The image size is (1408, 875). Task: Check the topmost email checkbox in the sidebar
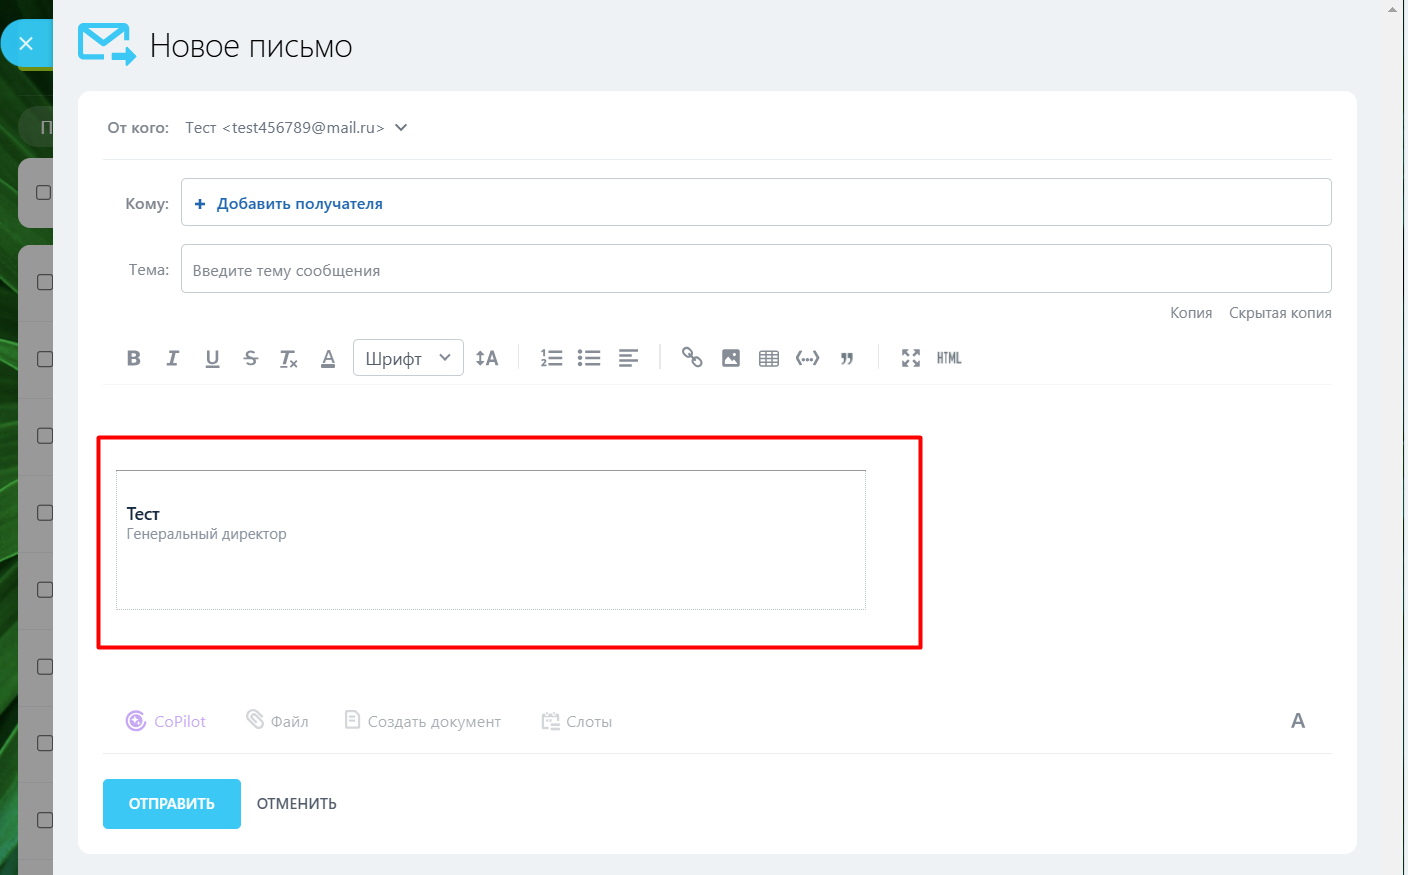(x=44, y=192)
